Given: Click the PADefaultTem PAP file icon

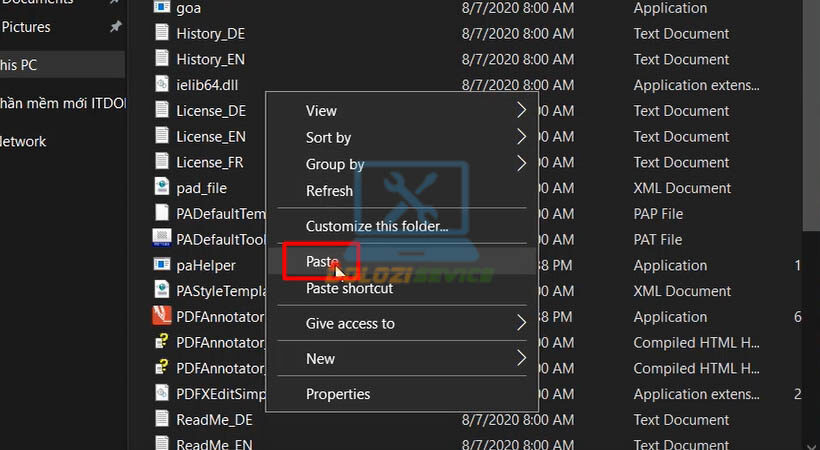Looking at the screenshot, I should [162, 212].
